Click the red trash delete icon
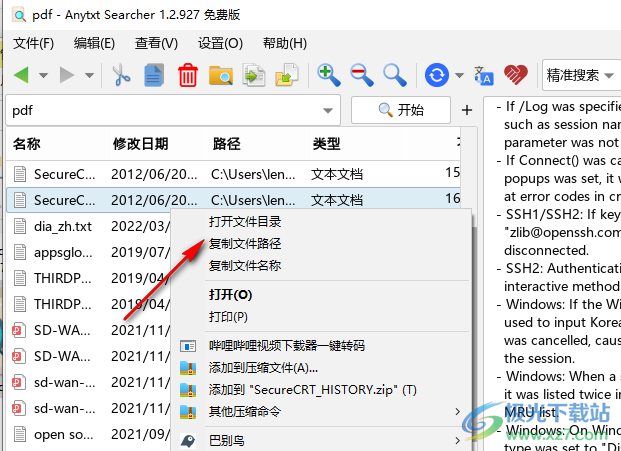The width and height of the screenshot is (621, 451). (x=187, y=75)
